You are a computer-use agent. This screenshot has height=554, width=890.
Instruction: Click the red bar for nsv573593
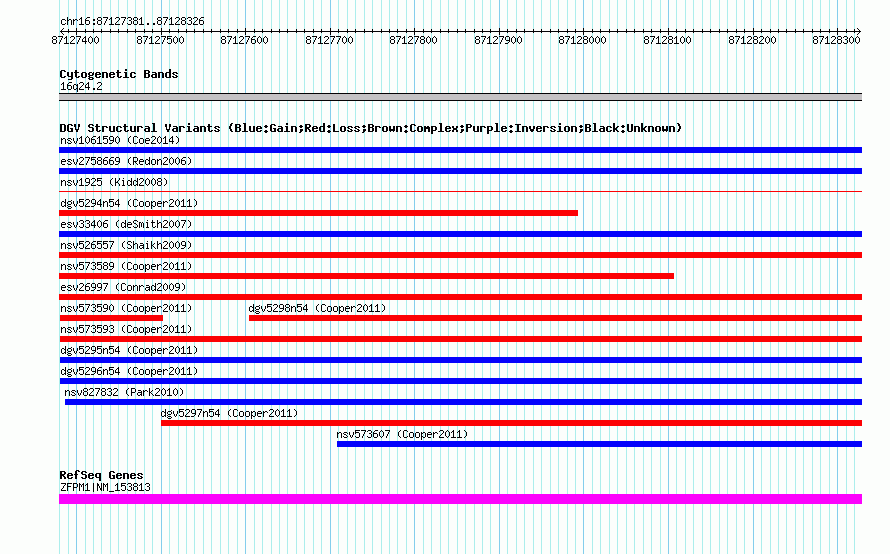click(460, 339)
